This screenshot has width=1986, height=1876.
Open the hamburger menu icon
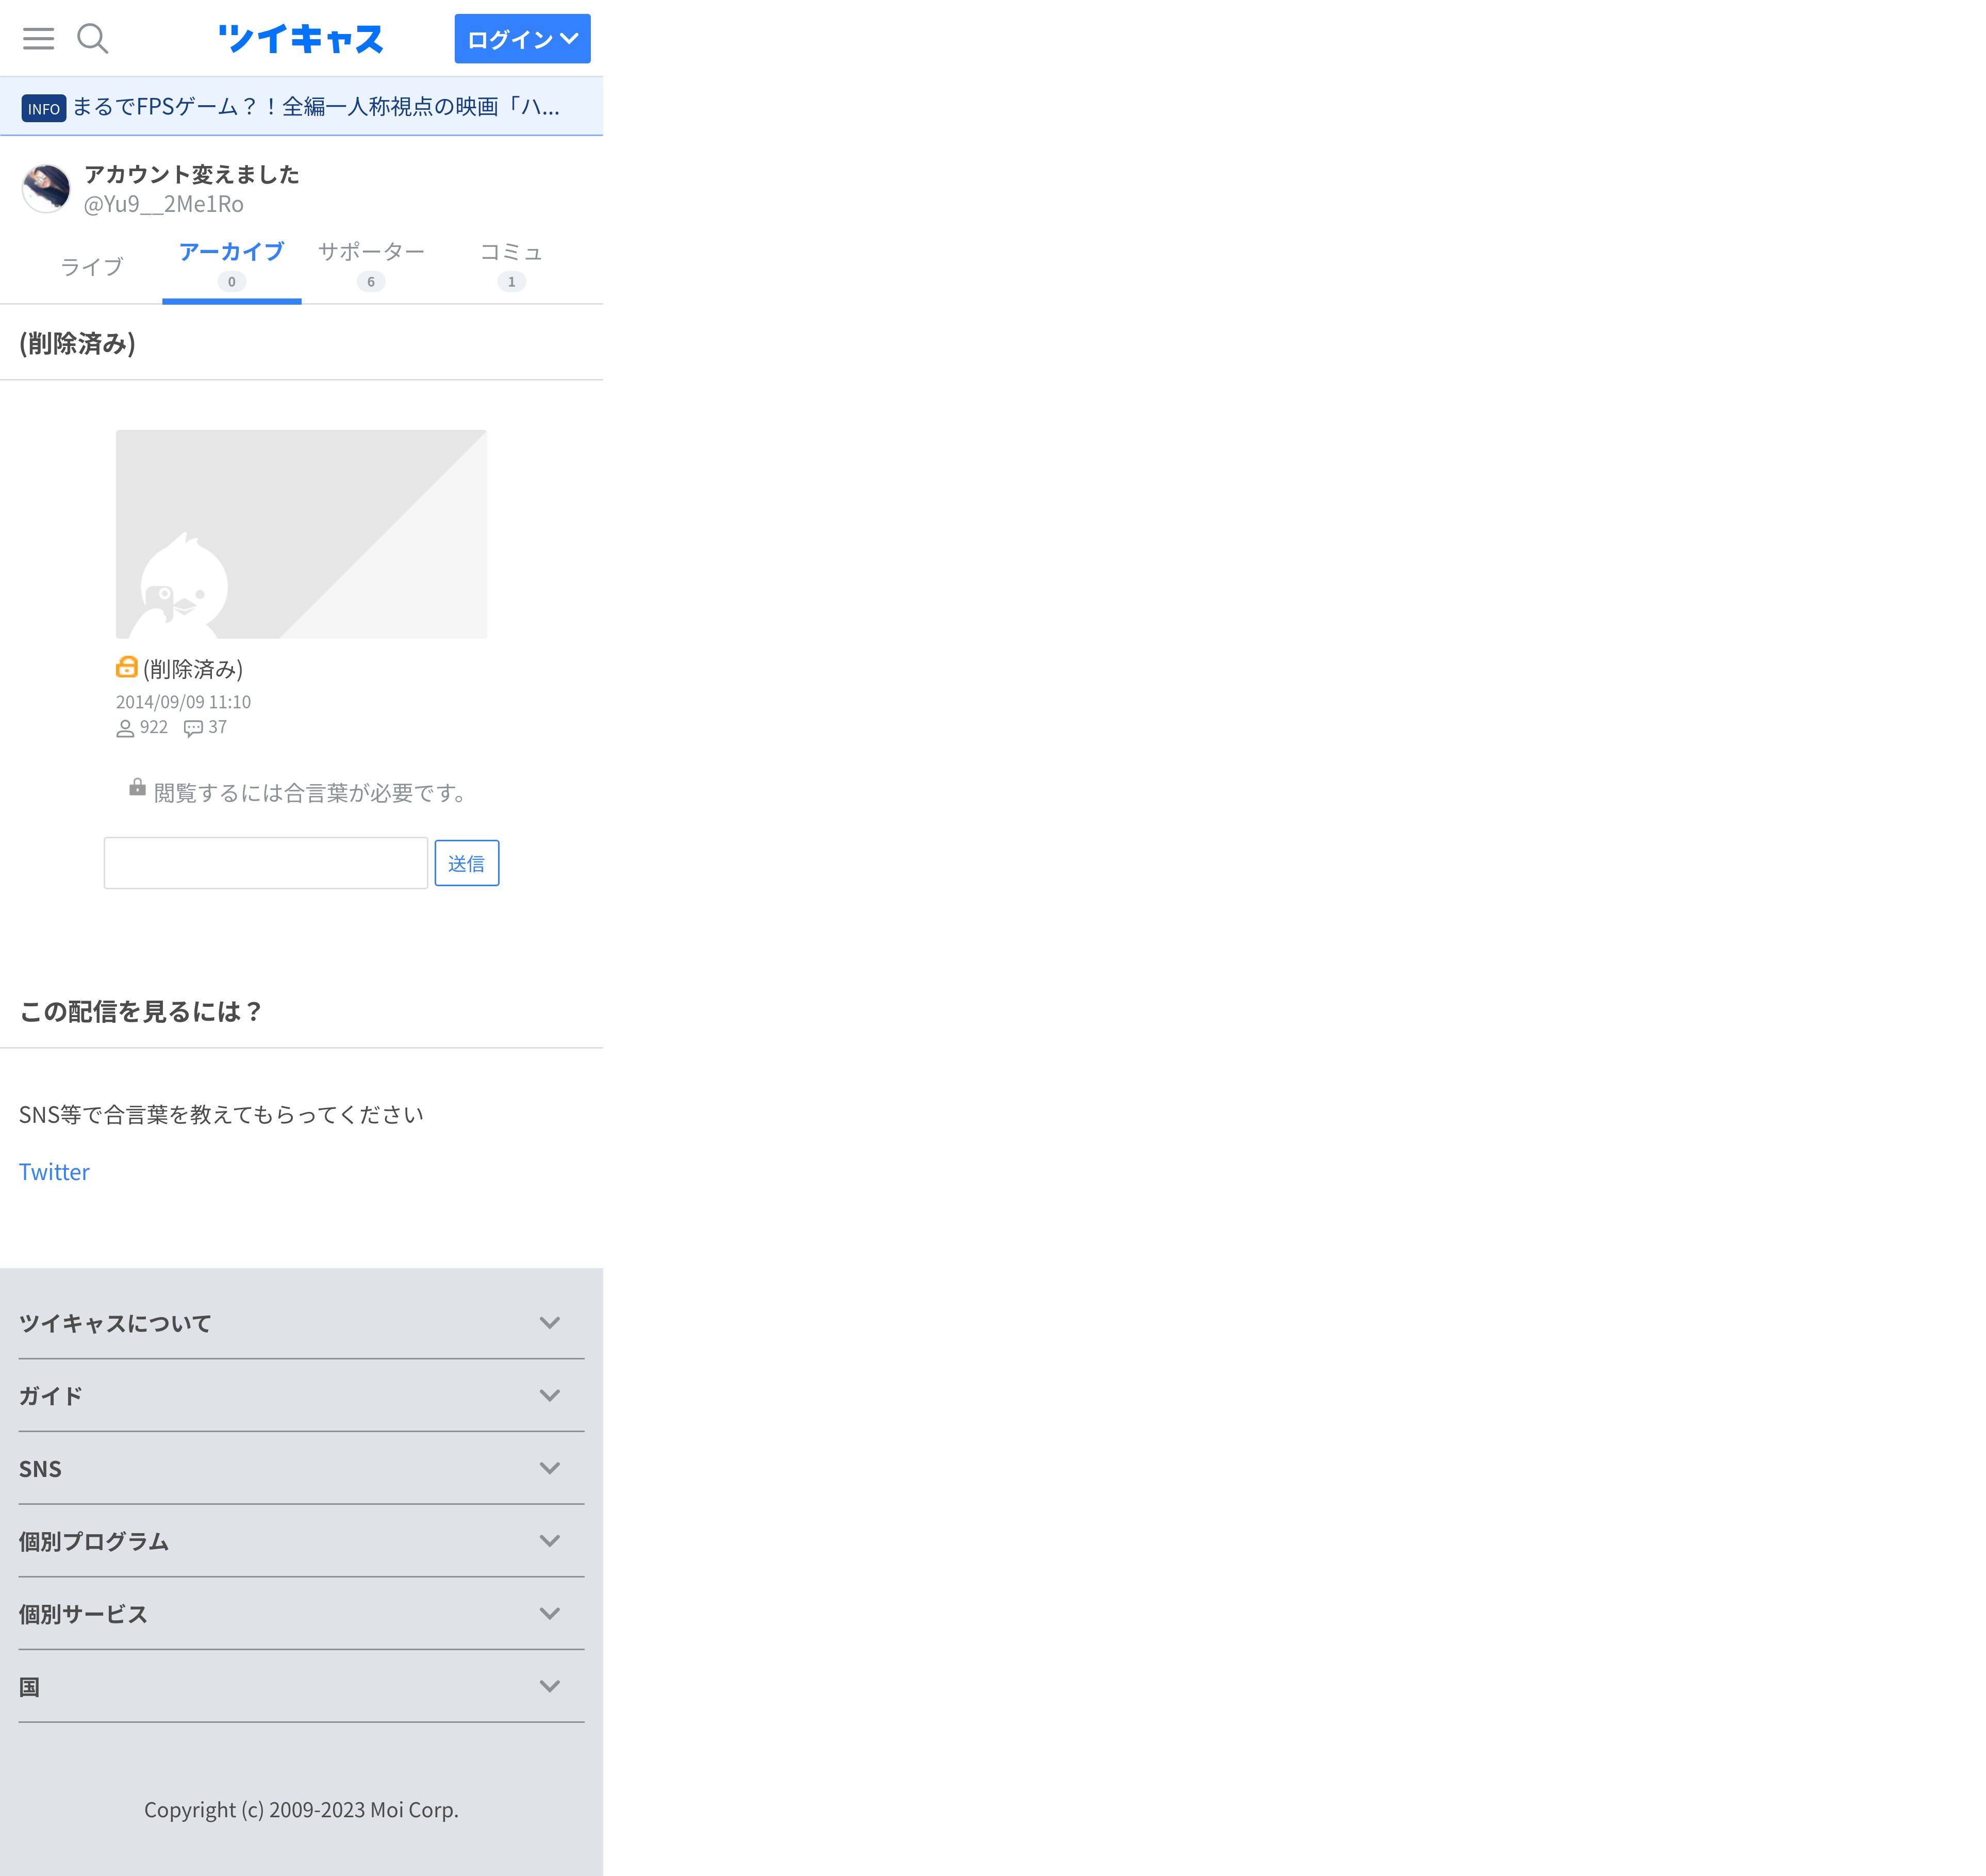38,39
